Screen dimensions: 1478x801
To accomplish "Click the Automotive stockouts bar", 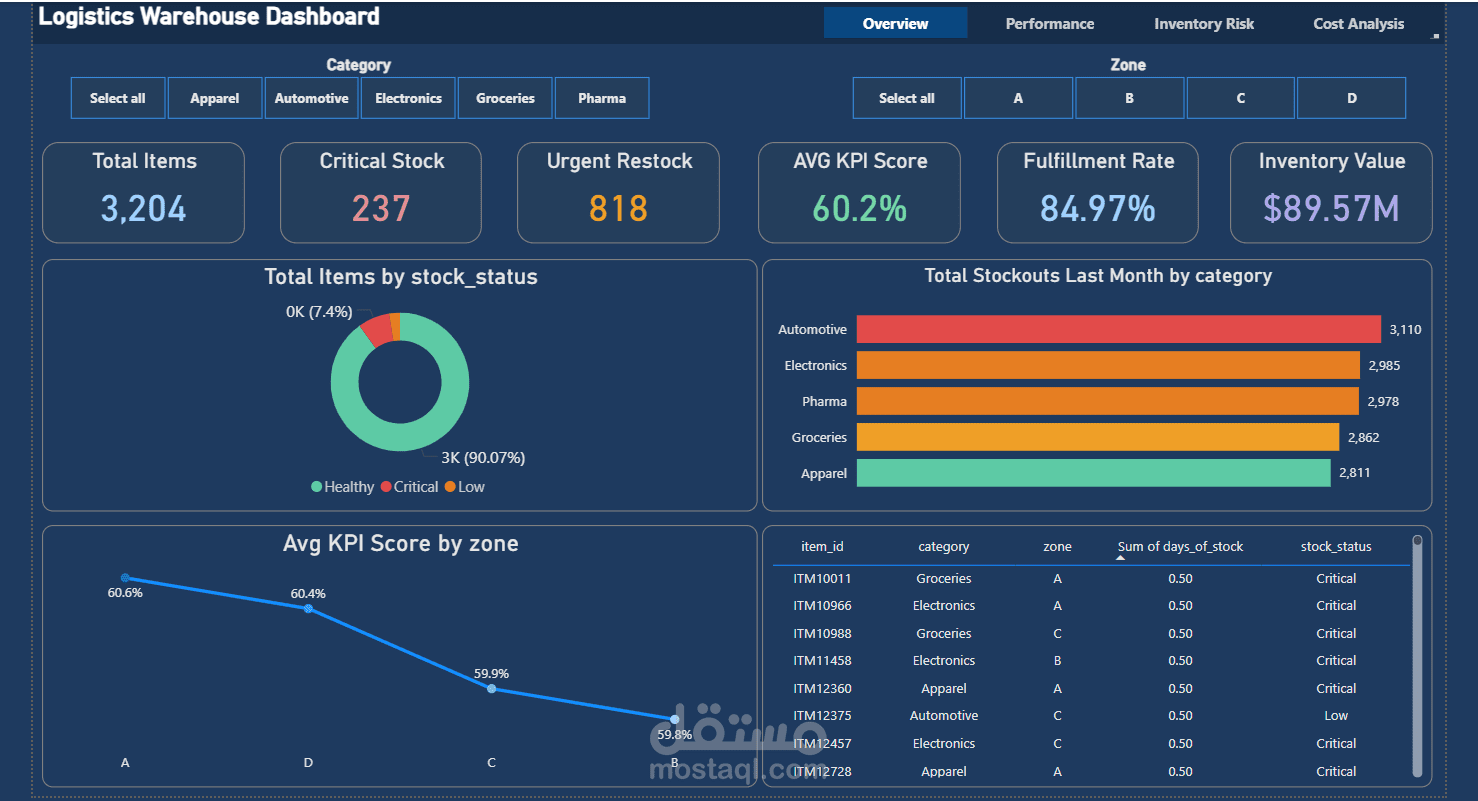I will coord(1119,329).
